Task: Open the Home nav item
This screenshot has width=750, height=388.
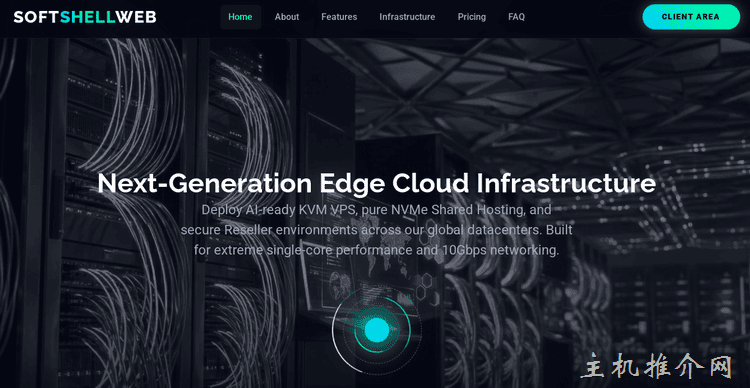Action: 240,17
